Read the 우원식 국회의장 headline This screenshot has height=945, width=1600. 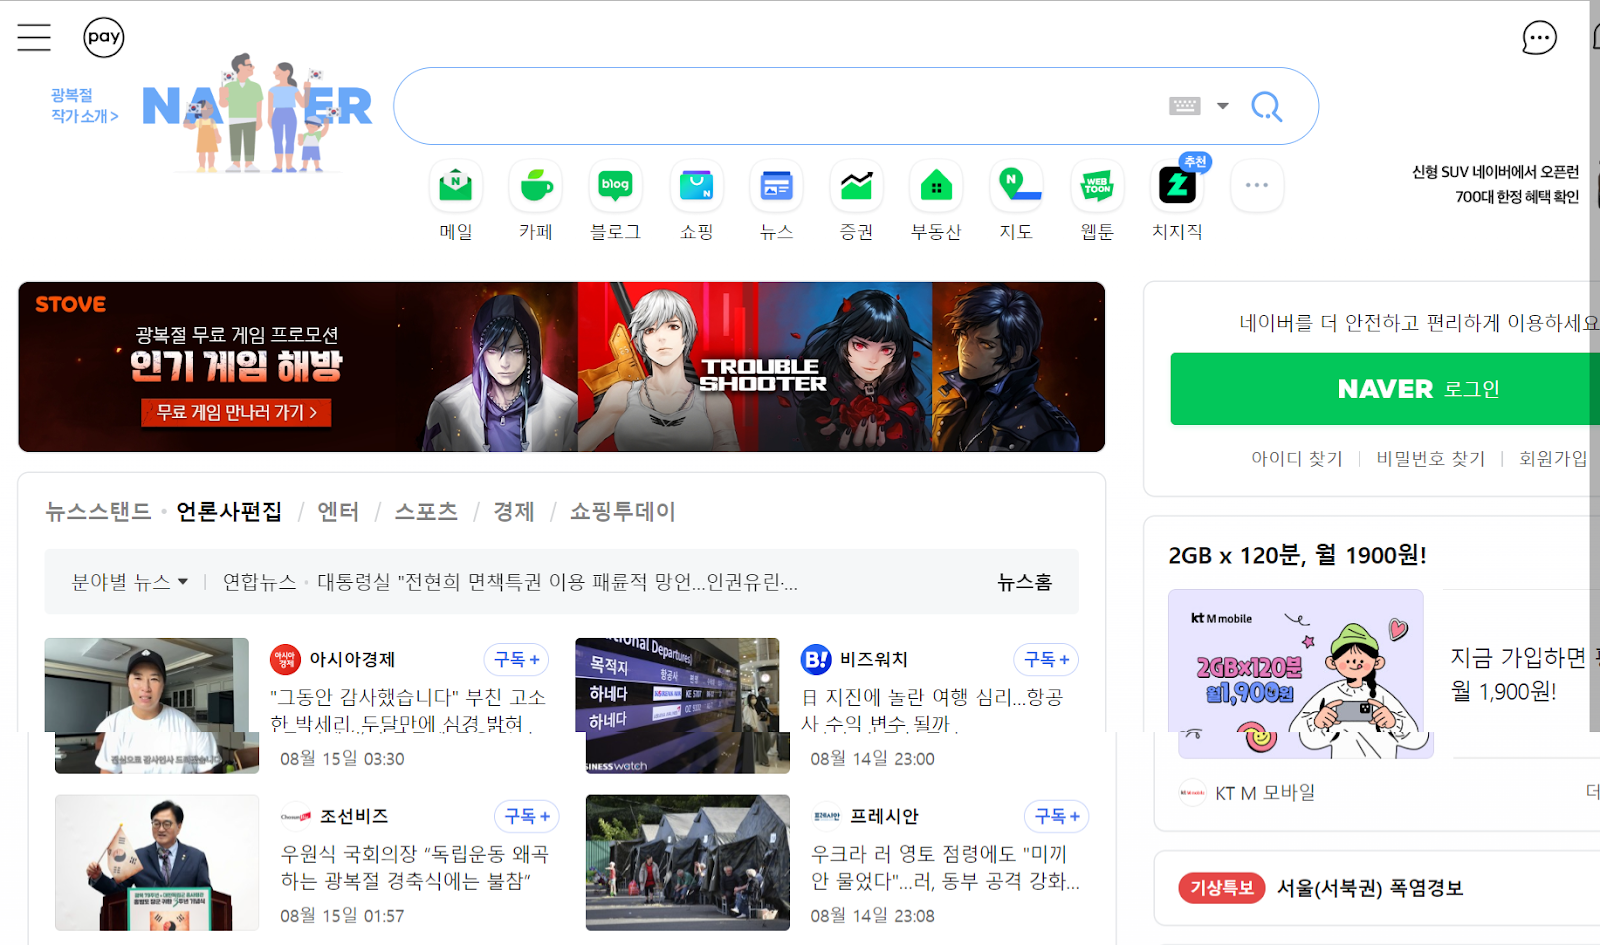tap(415, 867)
